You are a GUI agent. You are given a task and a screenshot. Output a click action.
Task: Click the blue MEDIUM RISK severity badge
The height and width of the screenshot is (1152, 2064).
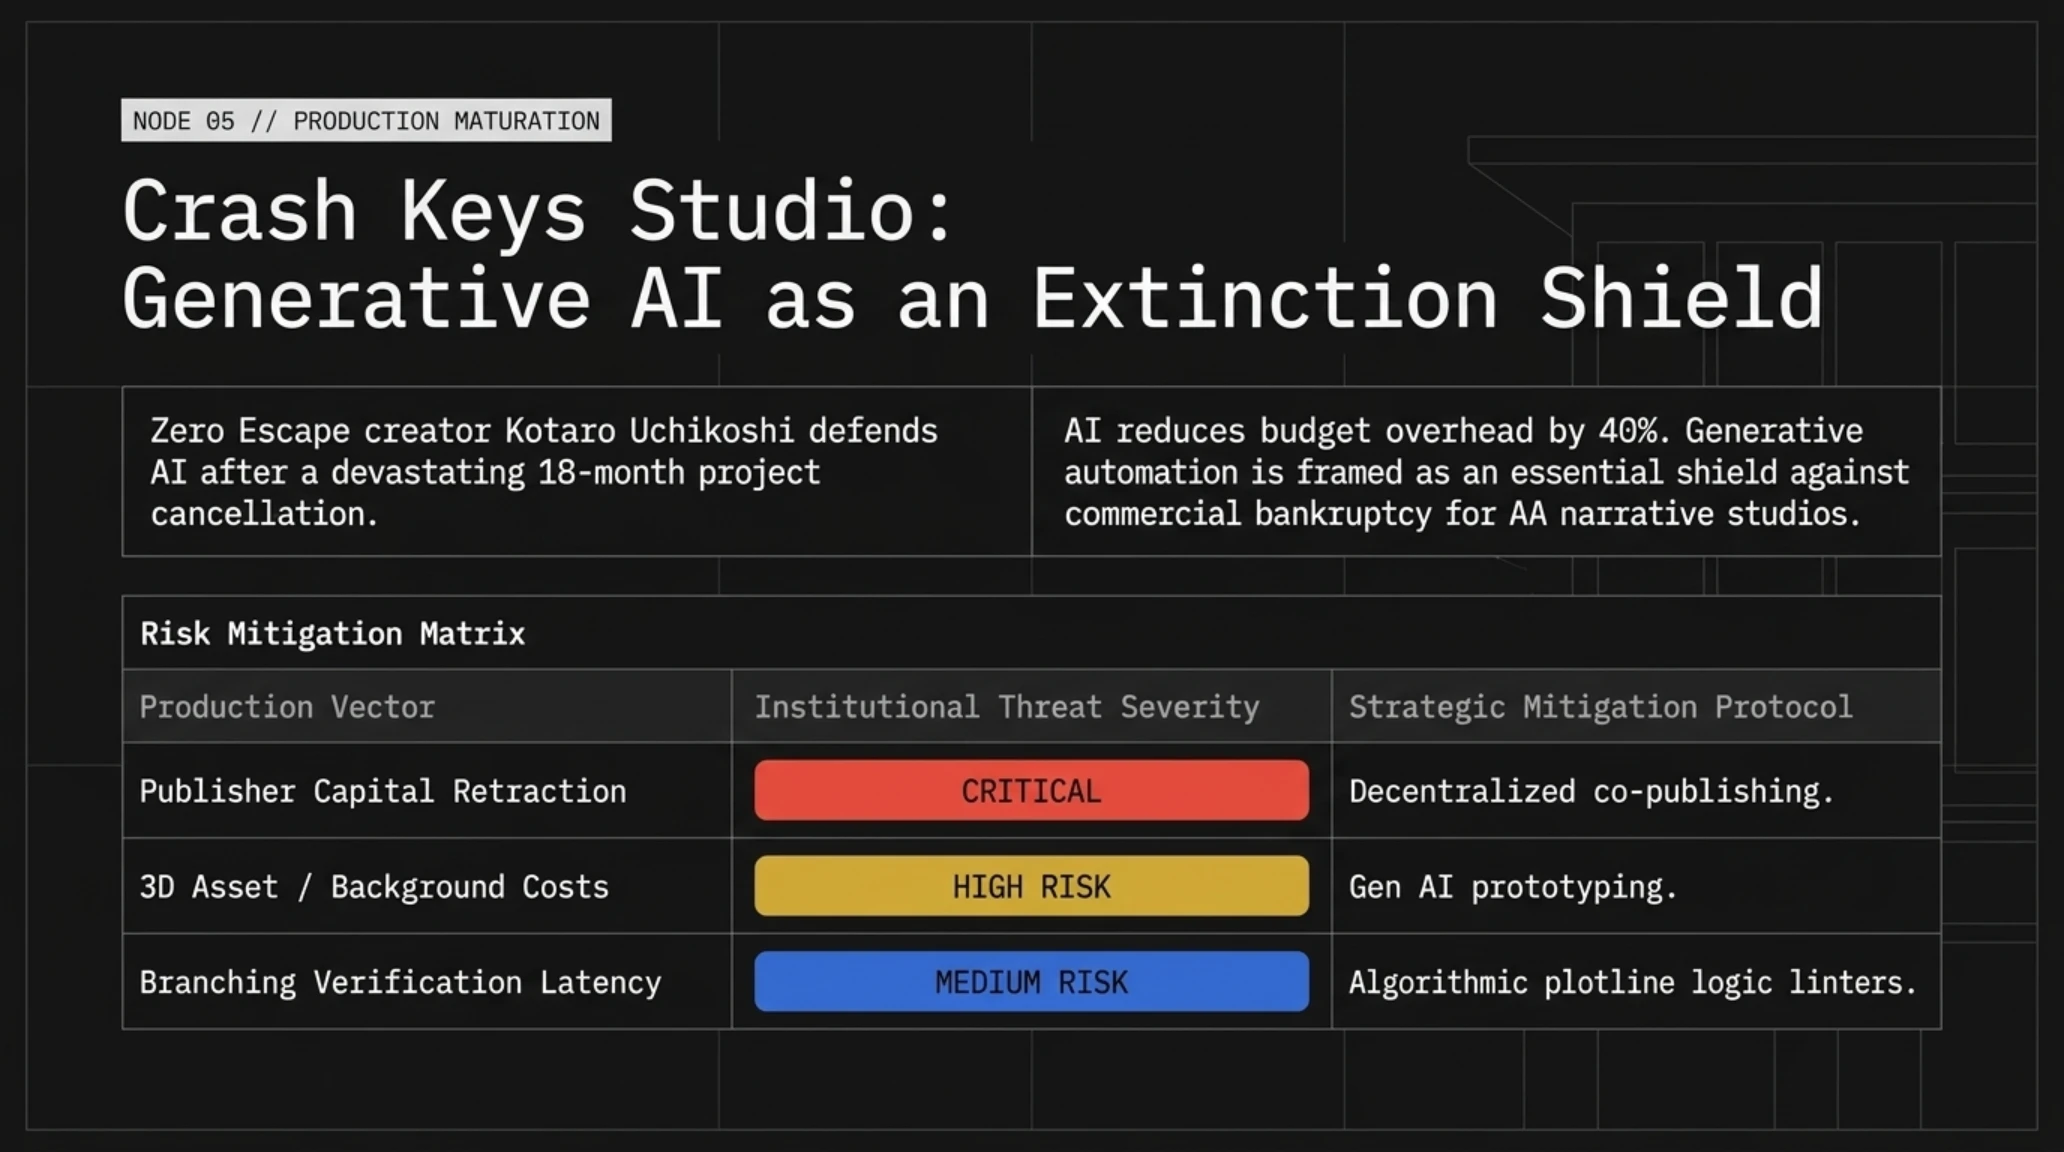[1031, 981]
